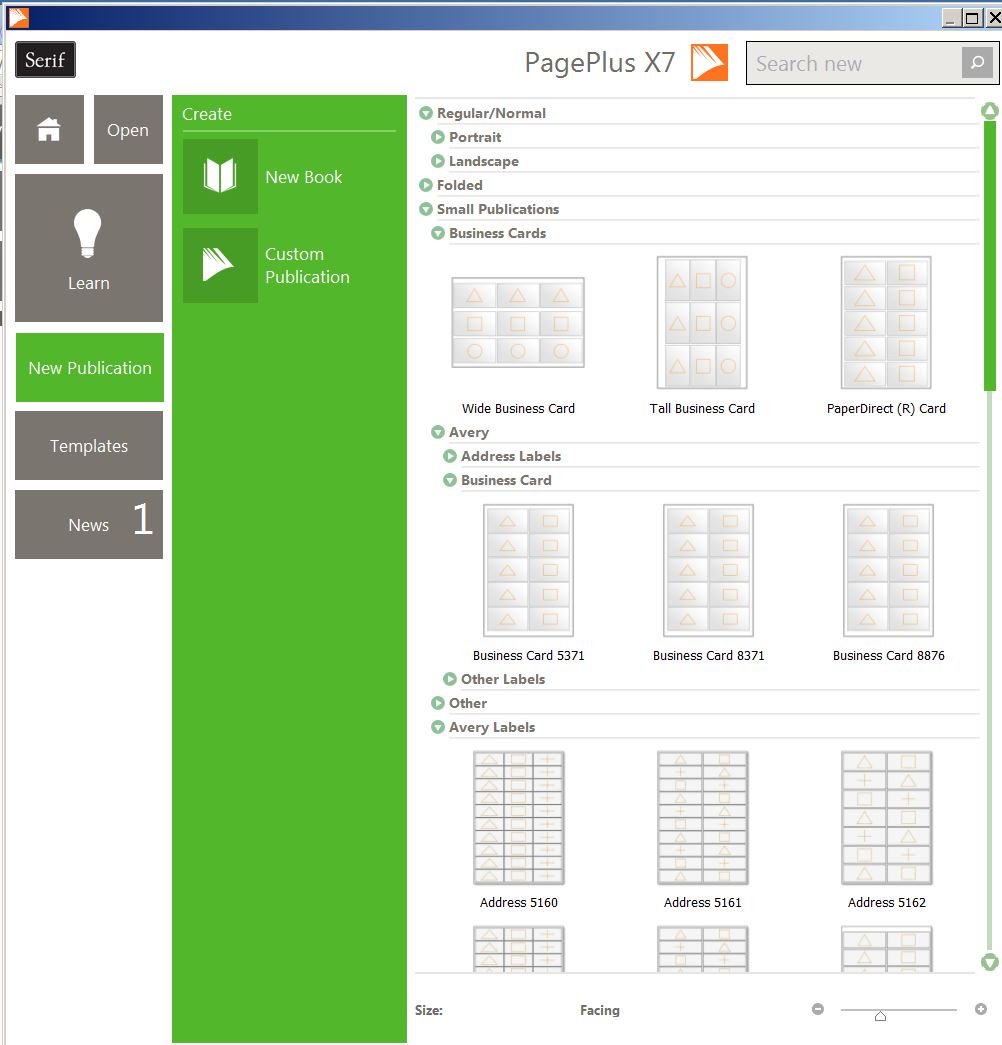1002x1045 pixels.
Task: Pick the Address 5162 label thumbnail
Action: point(887,818)
